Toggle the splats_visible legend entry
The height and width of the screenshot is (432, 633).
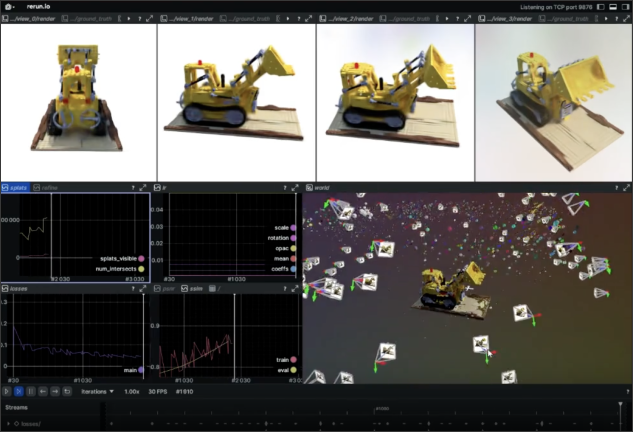click(142, 259)
